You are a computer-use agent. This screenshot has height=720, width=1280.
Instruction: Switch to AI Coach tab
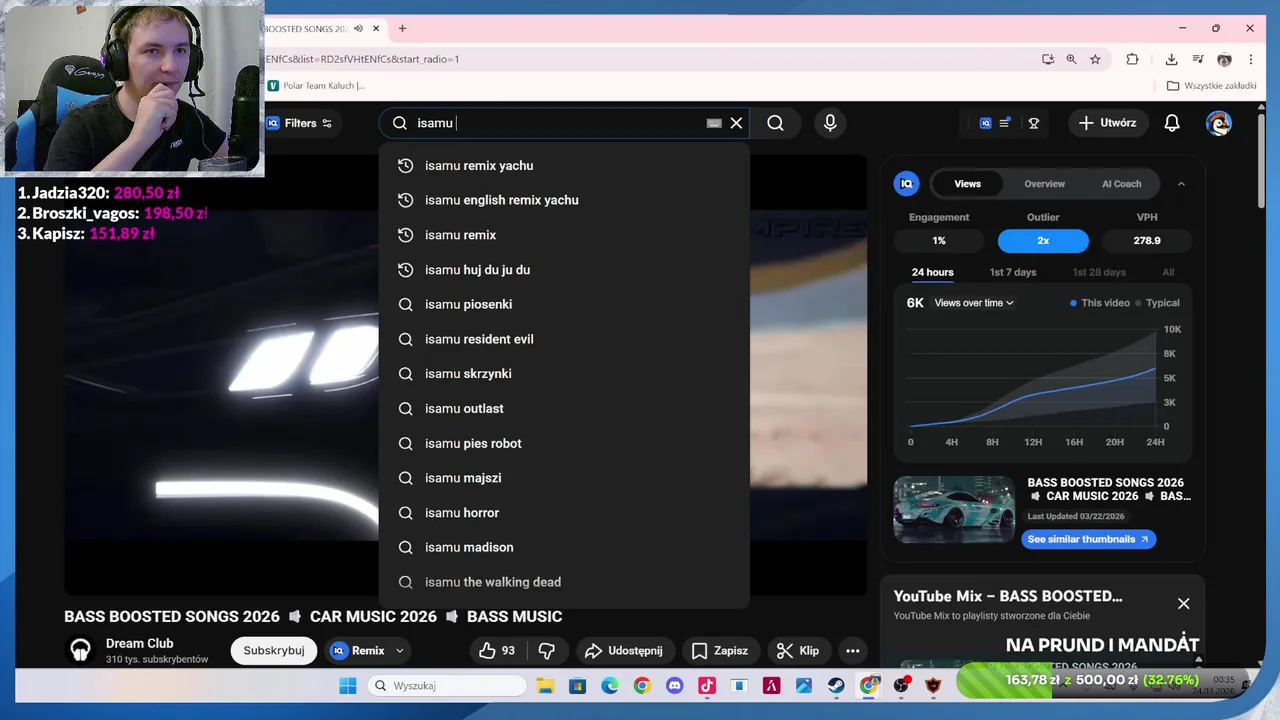point(1121,183)
